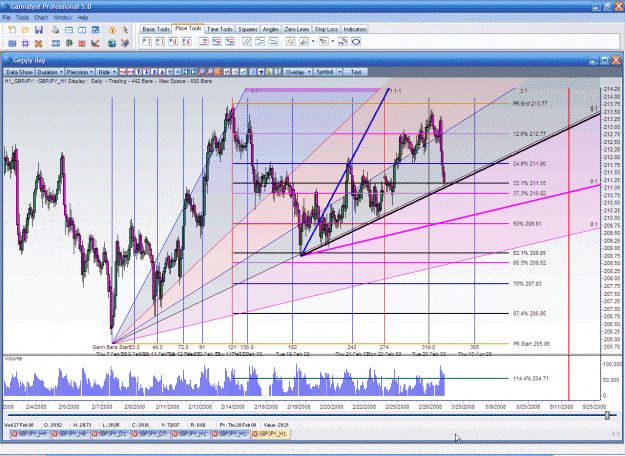Click the Print icon
This screenshot has width=625, height=456.
[x=55, y=30]
